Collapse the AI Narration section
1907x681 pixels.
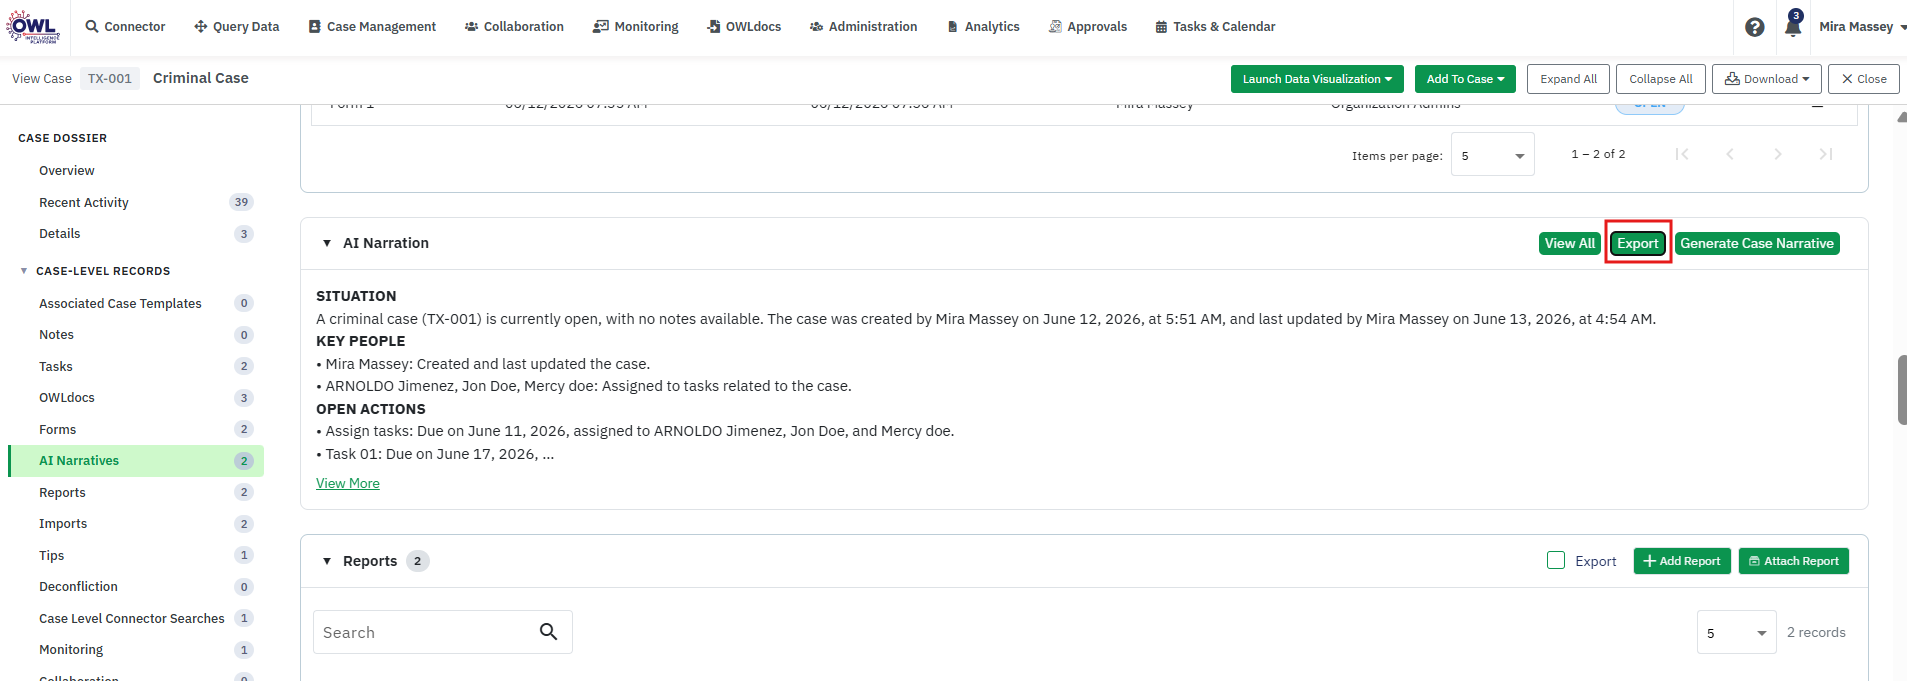(x=326, y=243)
